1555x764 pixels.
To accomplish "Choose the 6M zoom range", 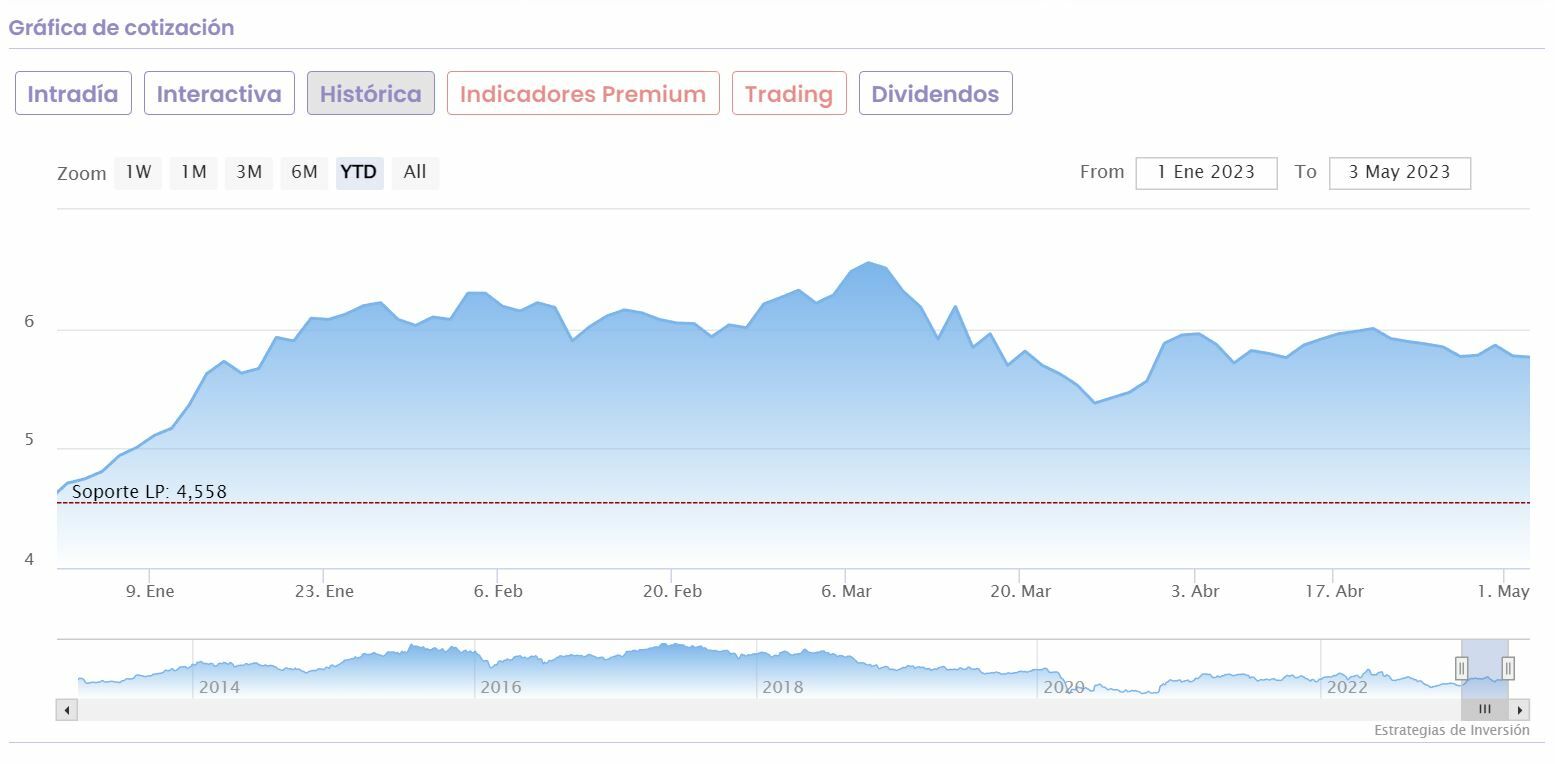I will (x=304, y=172).
